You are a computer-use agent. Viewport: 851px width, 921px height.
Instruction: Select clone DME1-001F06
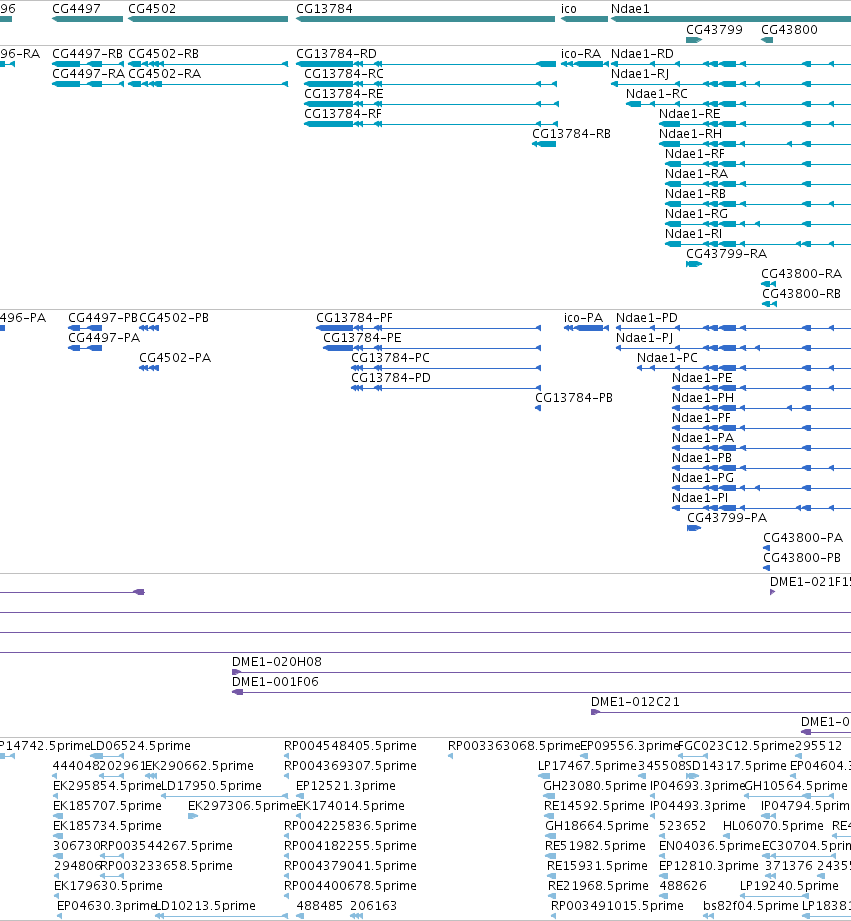(541, 691)
